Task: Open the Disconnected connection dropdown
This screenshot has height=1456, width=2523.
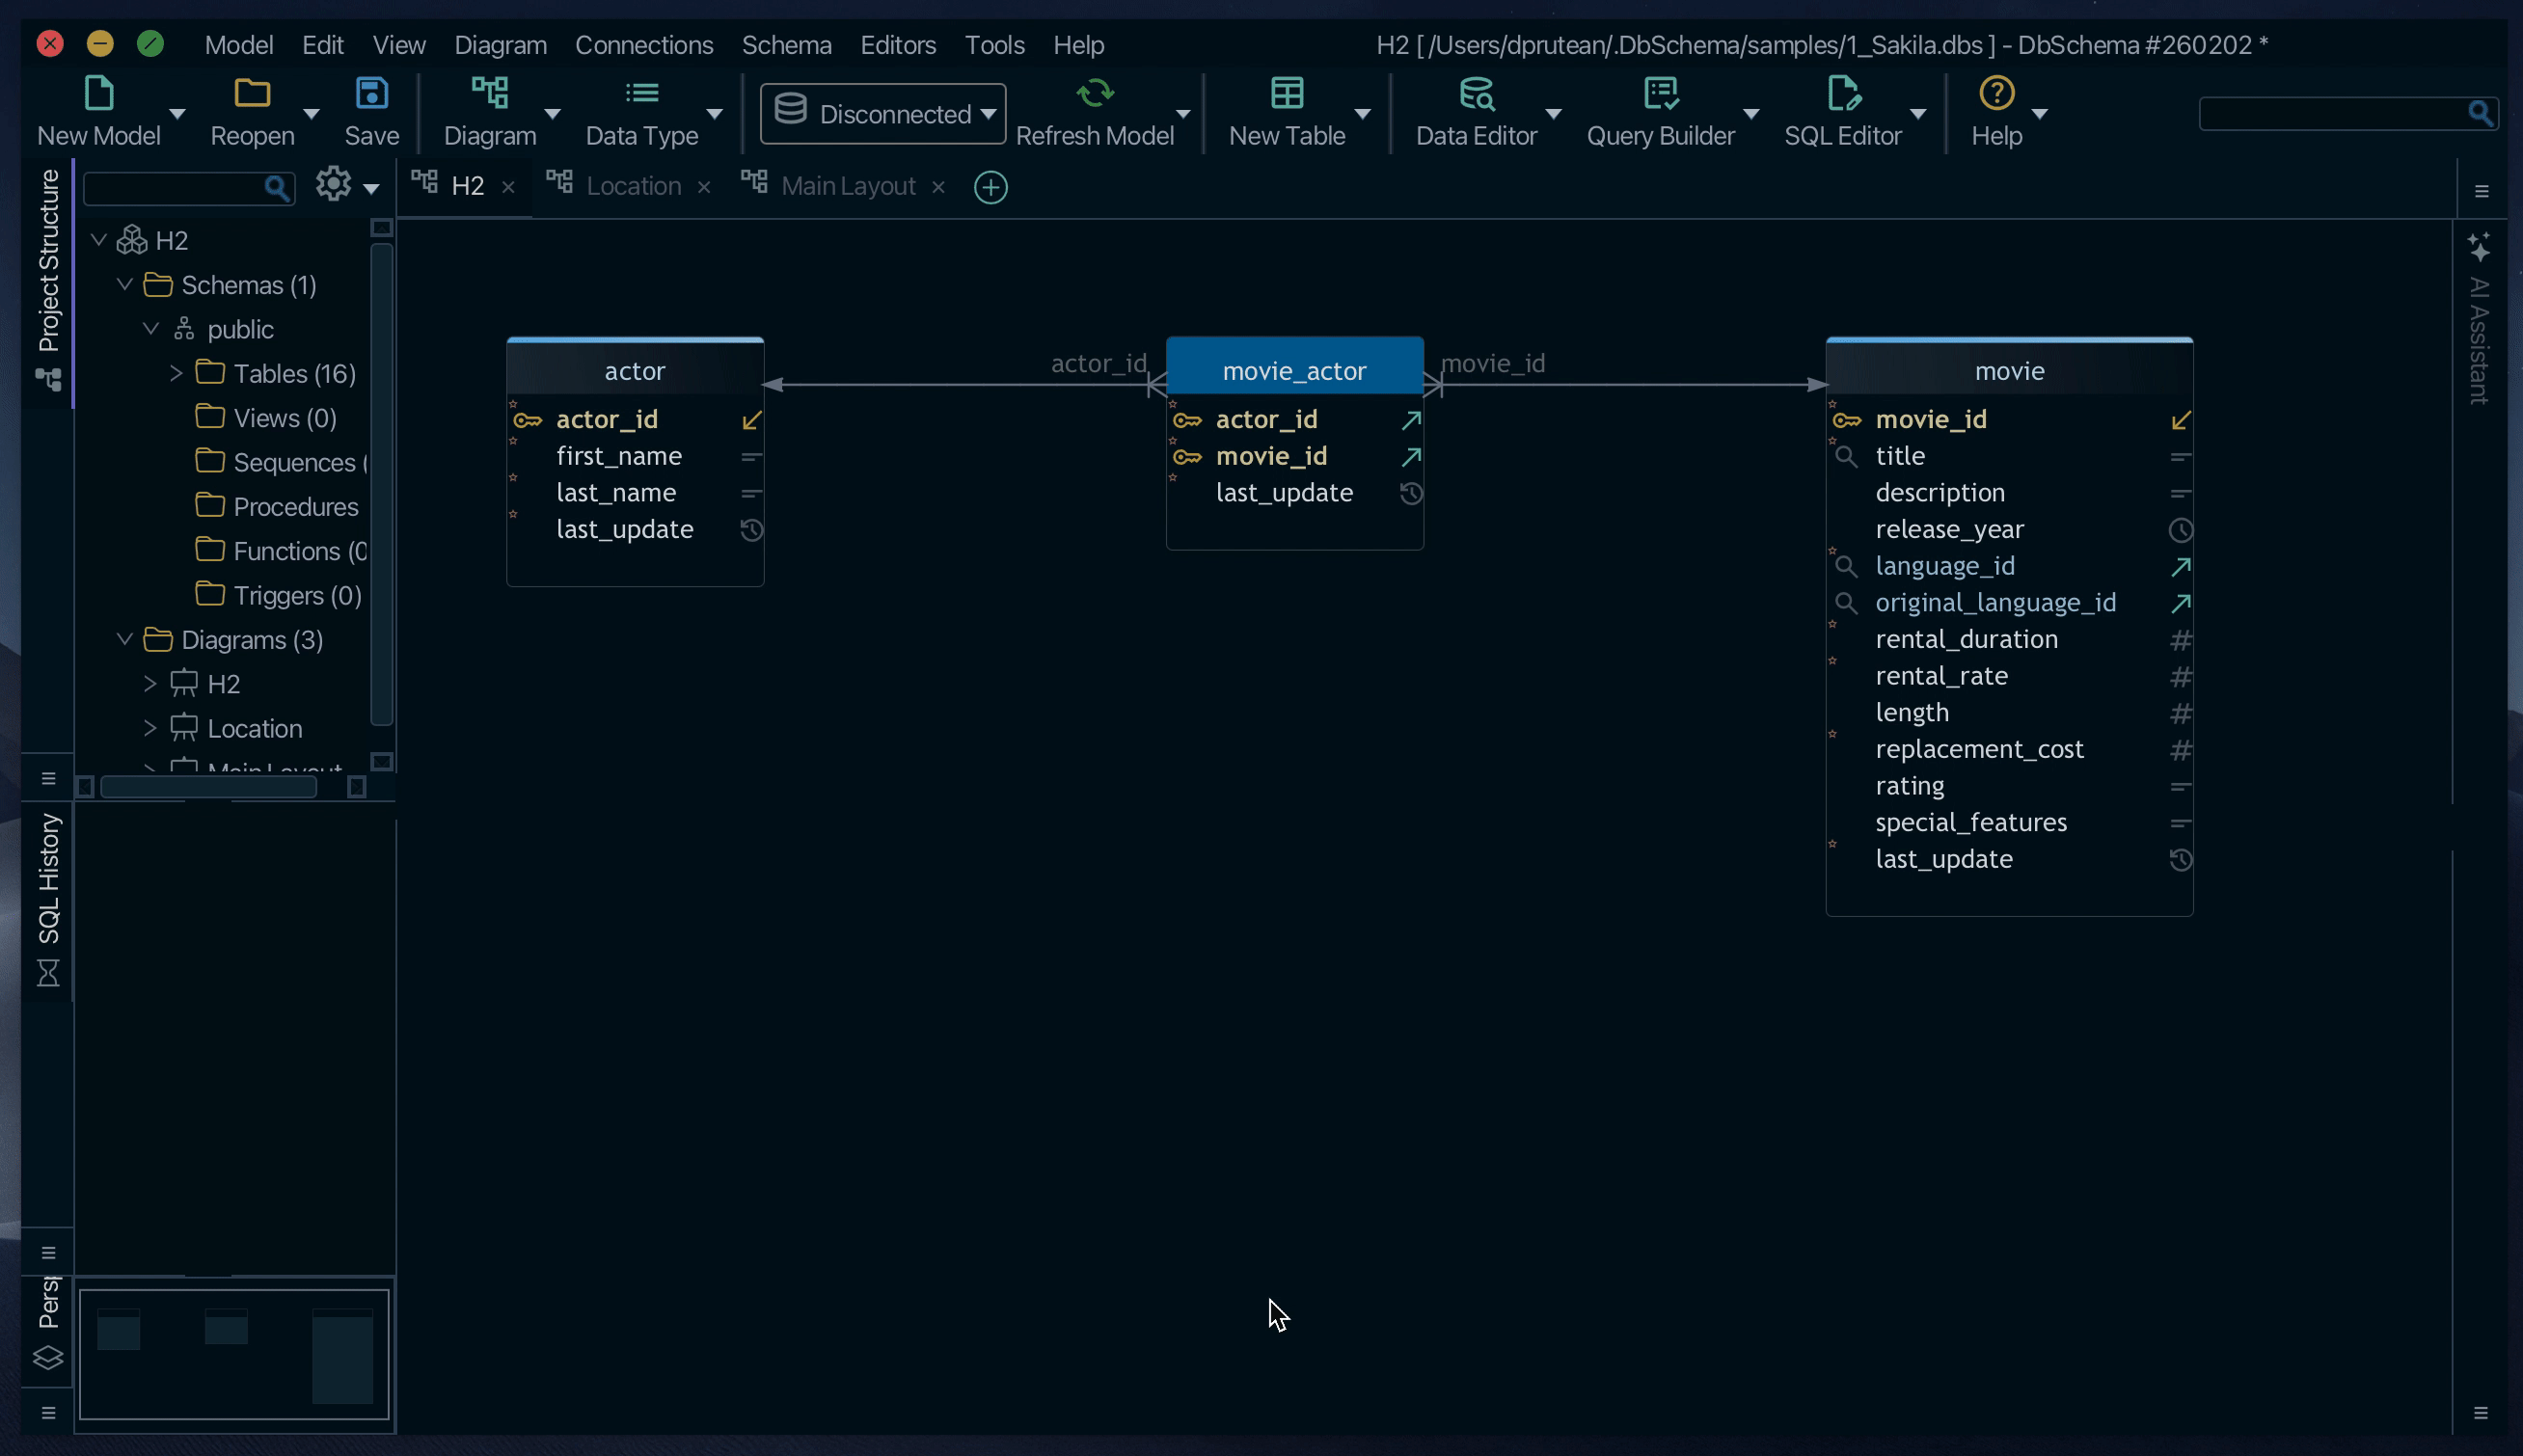Action: point(879,113)
